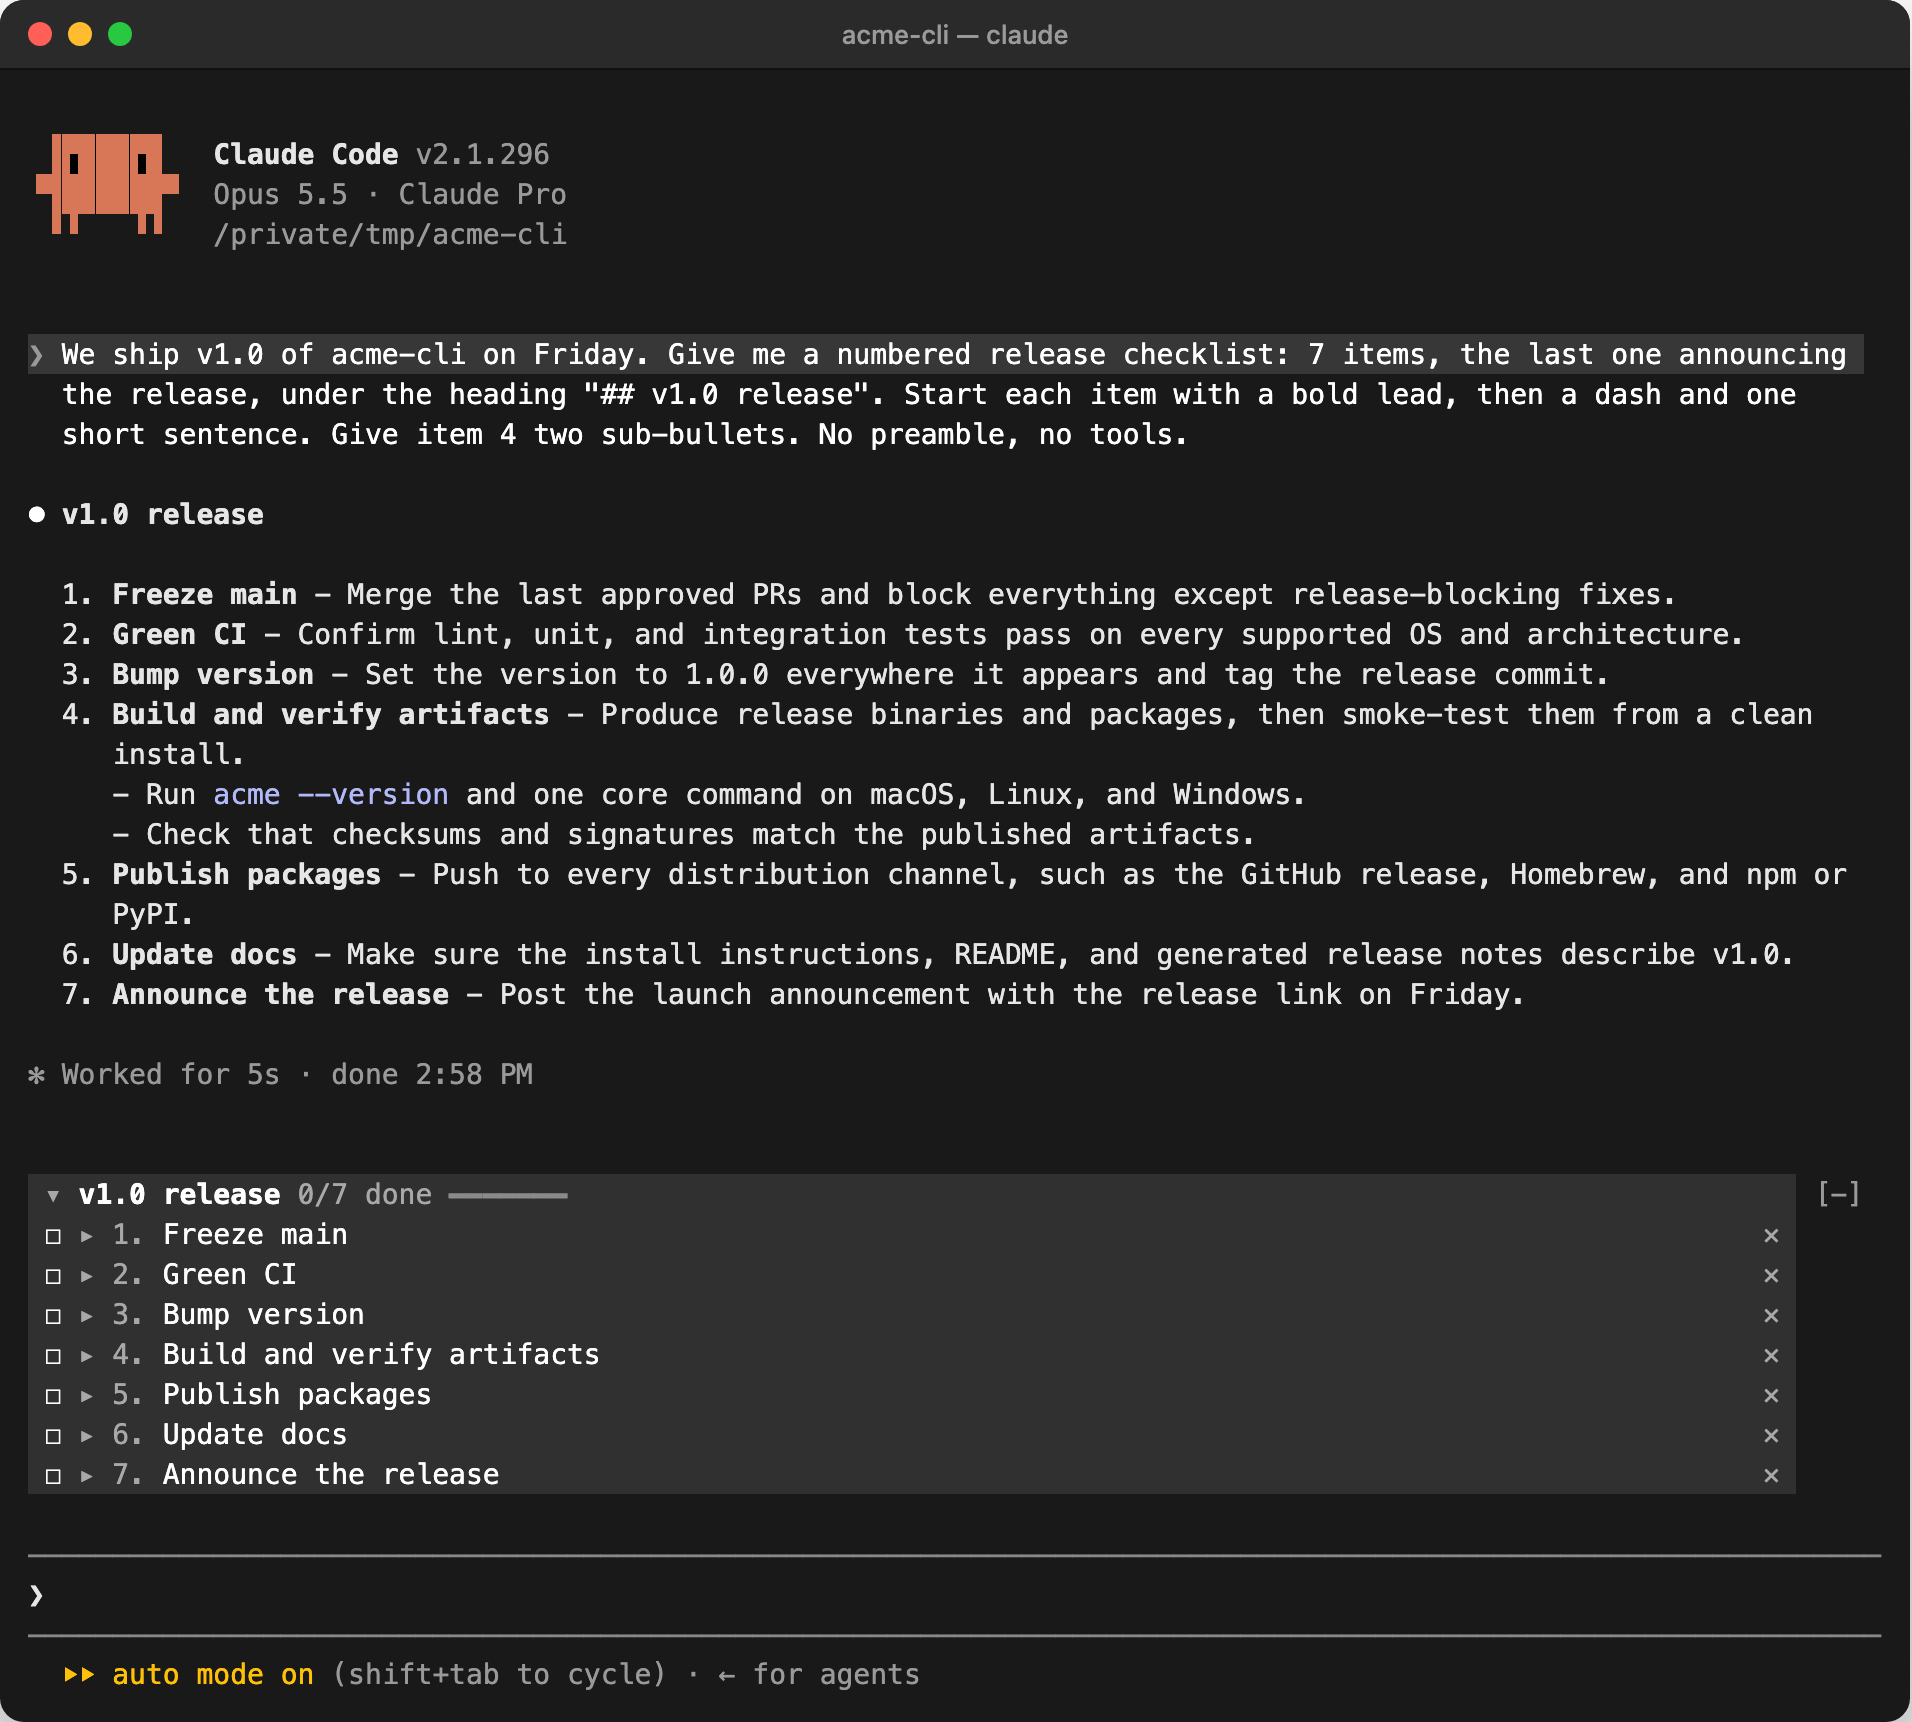Image resolution: width=1912 pixels, height=1722 pixels.
Task: Remove Announce the release with its x
Action: click(x=1771, y=1476)
